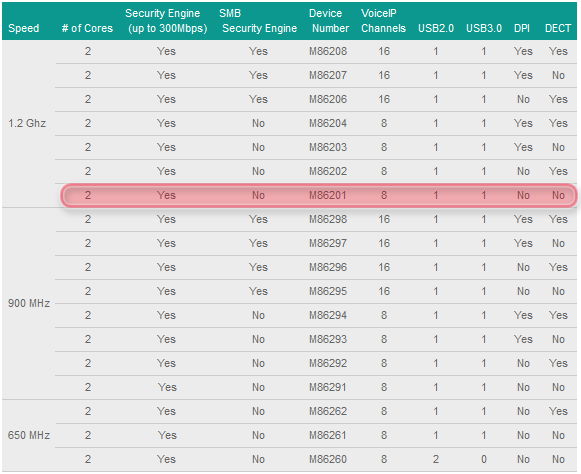Image resolution: width=581 pixels, height=474 pixels.
Task: Click Security Engine Yes in M86207 row
Action: pos(166,75)
